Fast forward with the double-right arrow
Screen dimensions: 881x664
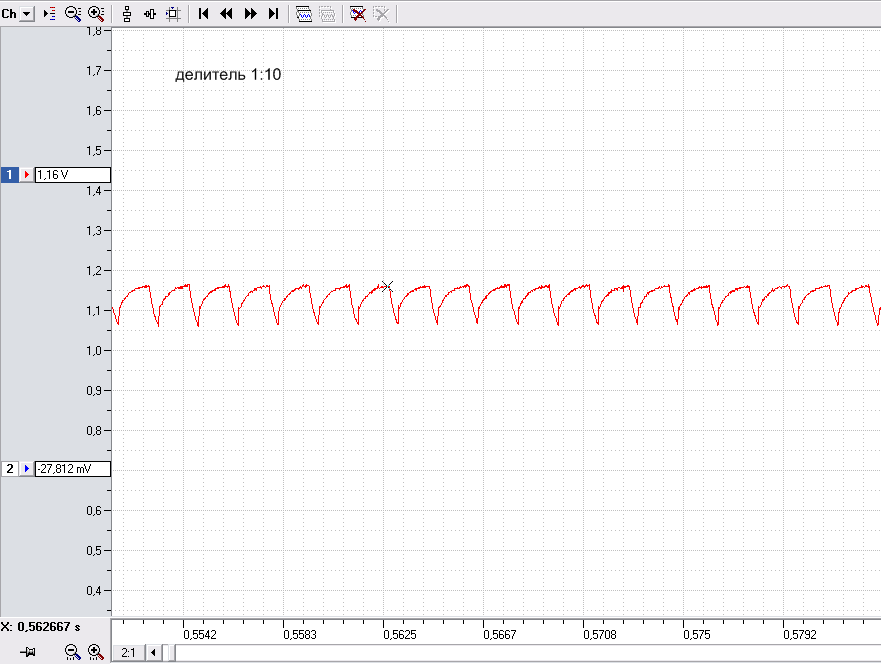pyautogui.click(x=251, y=13)
